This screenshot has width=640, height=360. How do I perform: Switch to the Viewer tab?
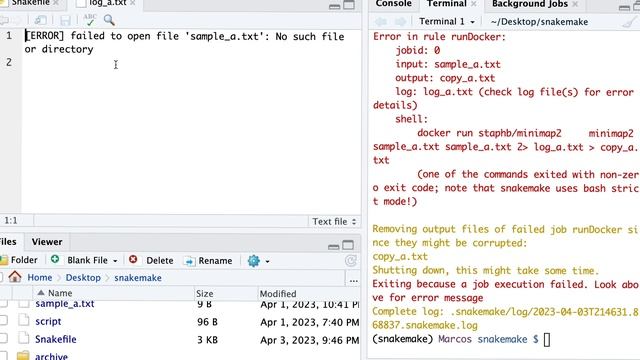click(47, 242)
